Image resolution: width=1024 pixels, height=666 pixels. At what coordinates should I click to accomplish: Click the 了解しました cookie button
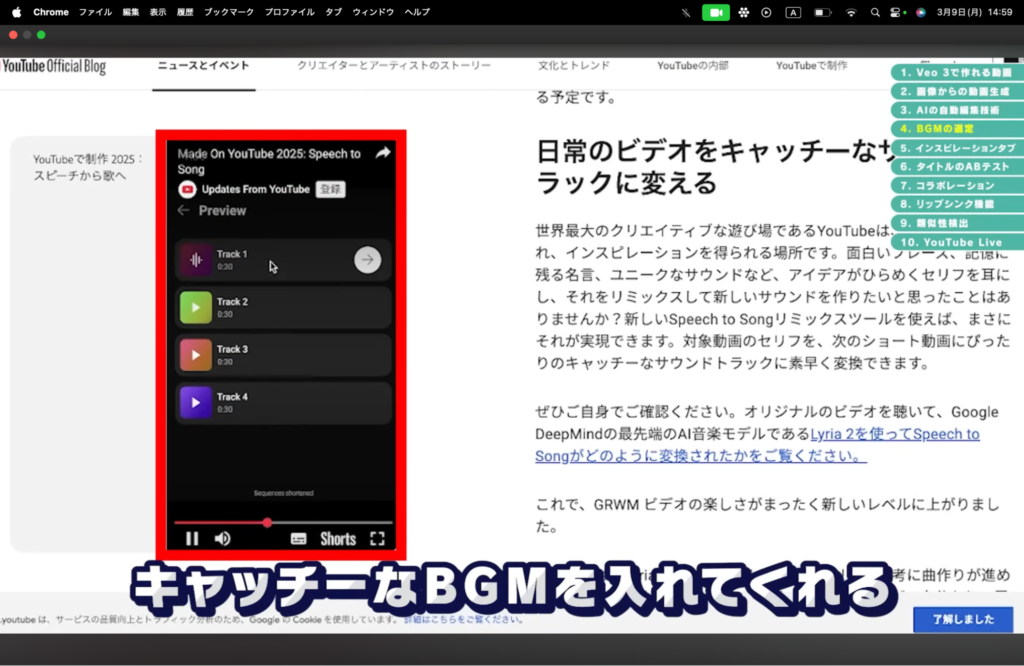(962, 620)
